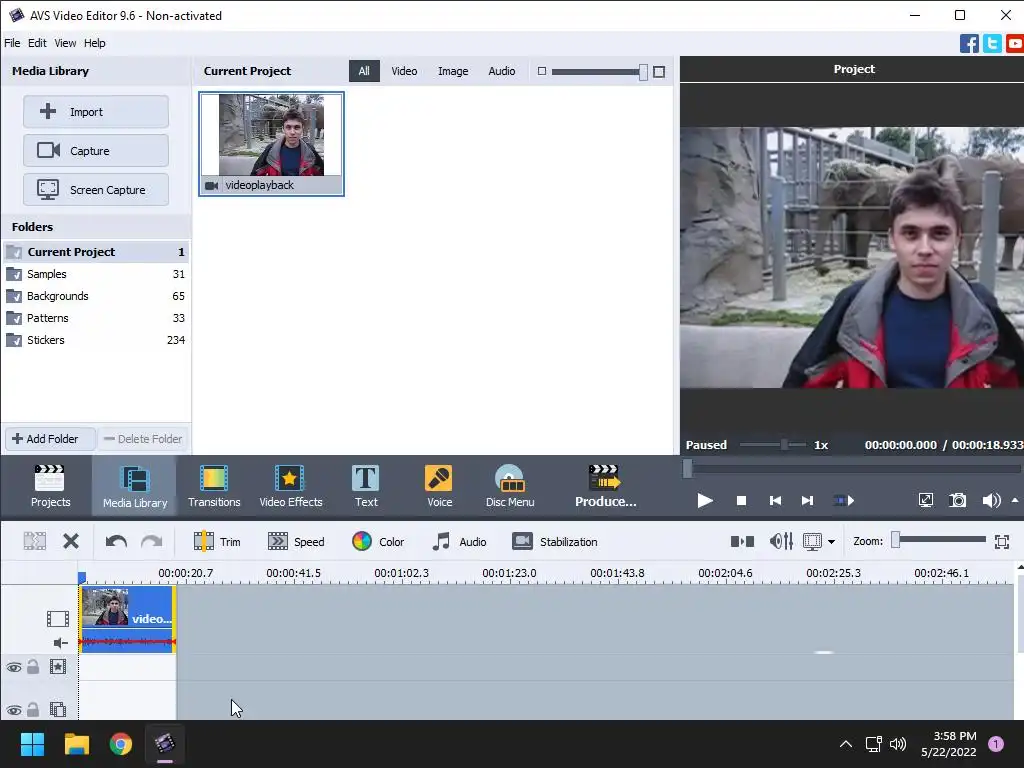Adjust the thumbnail size slider
Image resolution: width=1024 pixels, height=768 pixels.
tap(600, 71)
